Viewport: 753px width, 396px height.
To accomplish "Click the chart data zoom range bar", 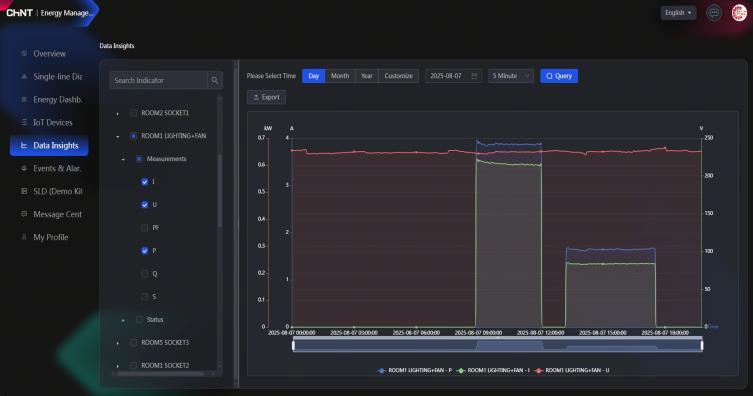I will 498,345.
